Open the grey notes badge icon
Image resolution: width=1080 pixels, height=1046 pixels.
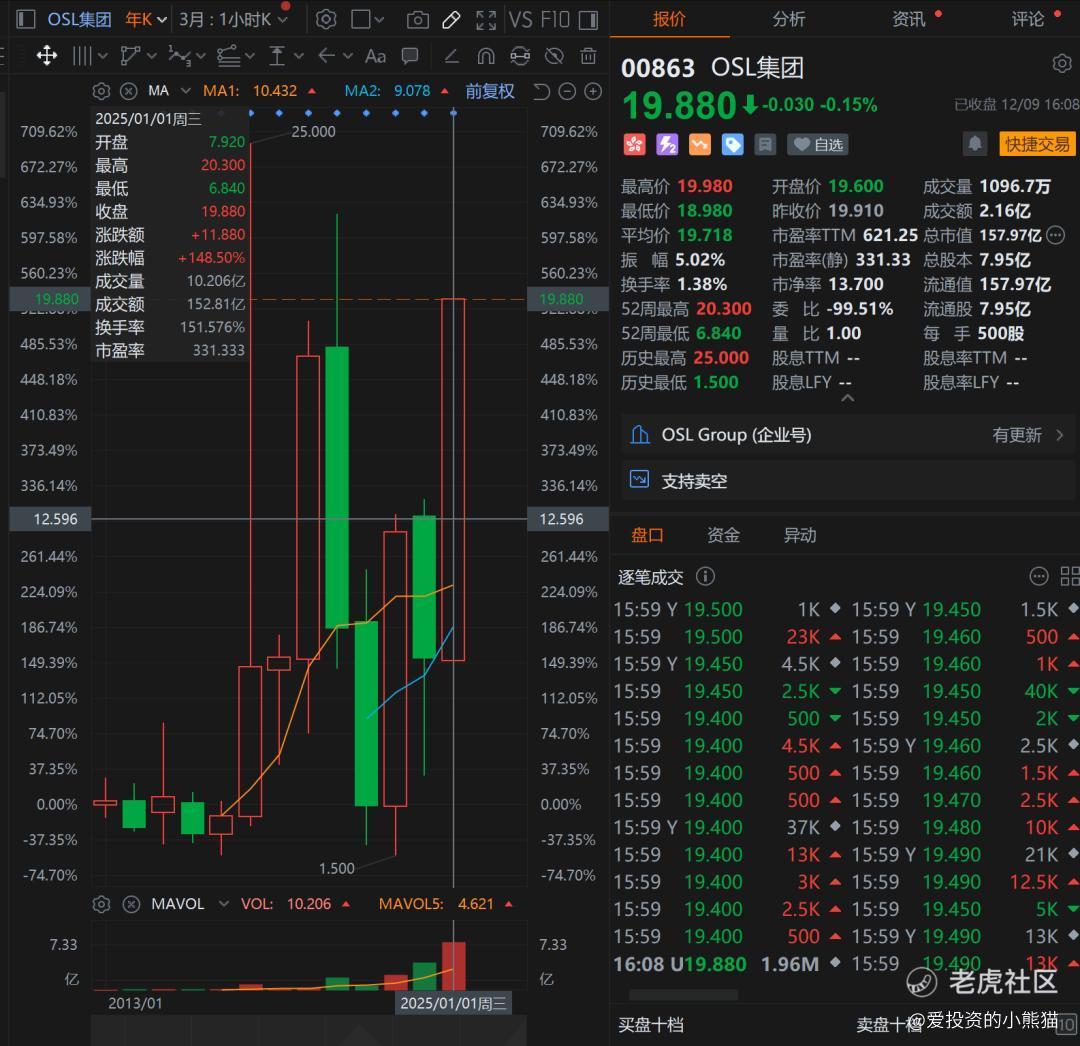tap(765, 145)
